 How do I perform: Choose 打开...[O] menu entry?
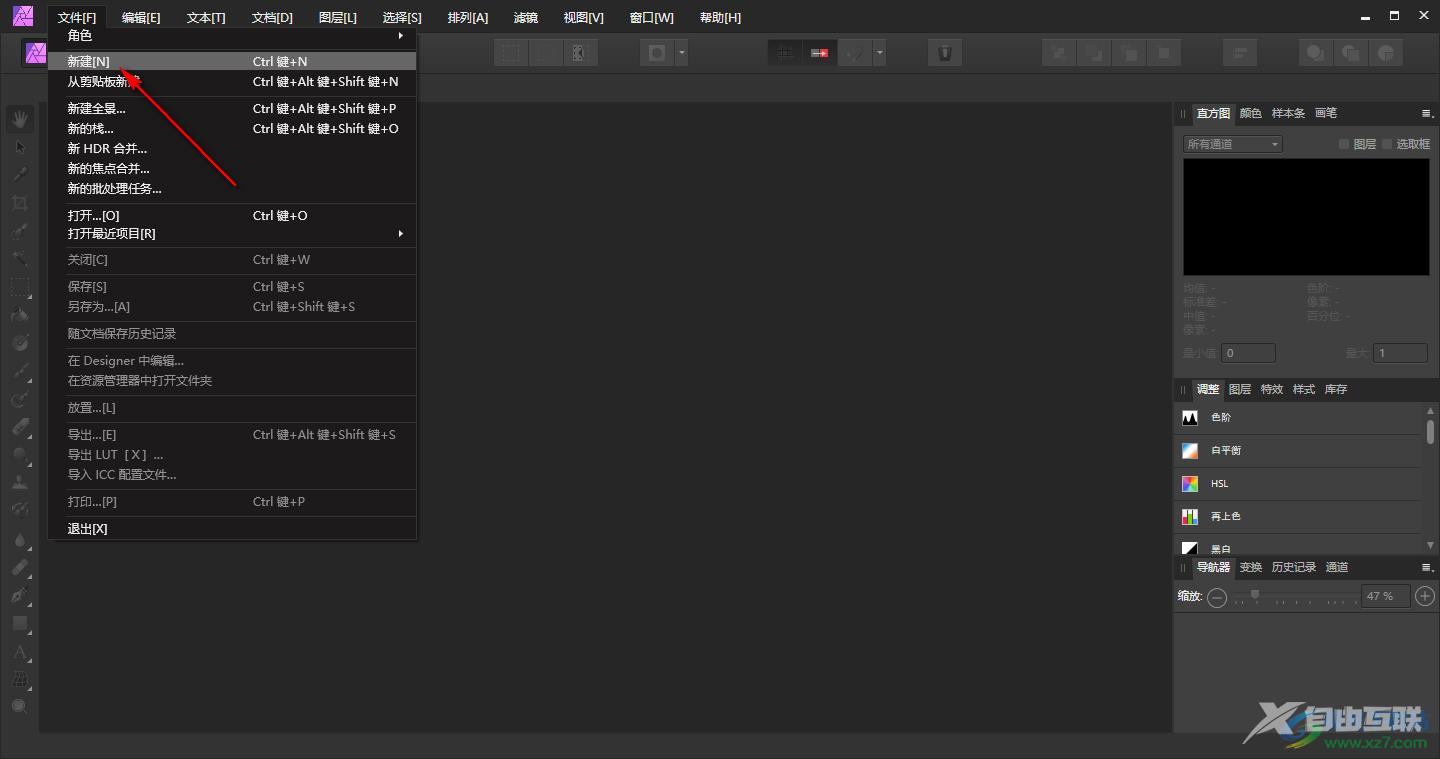pyautogui.click(x=232, y=216)
